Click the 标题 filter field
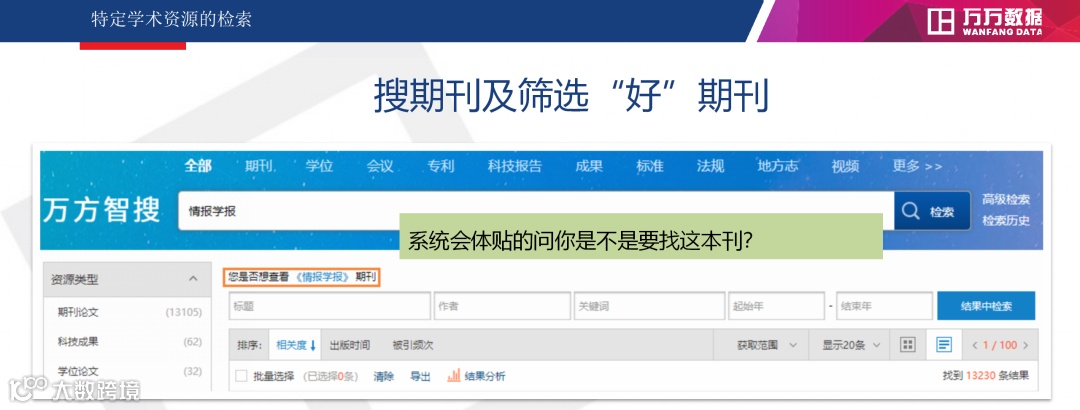The height and width of the screenshot is (410, 1080). click(x=330, y=306)
